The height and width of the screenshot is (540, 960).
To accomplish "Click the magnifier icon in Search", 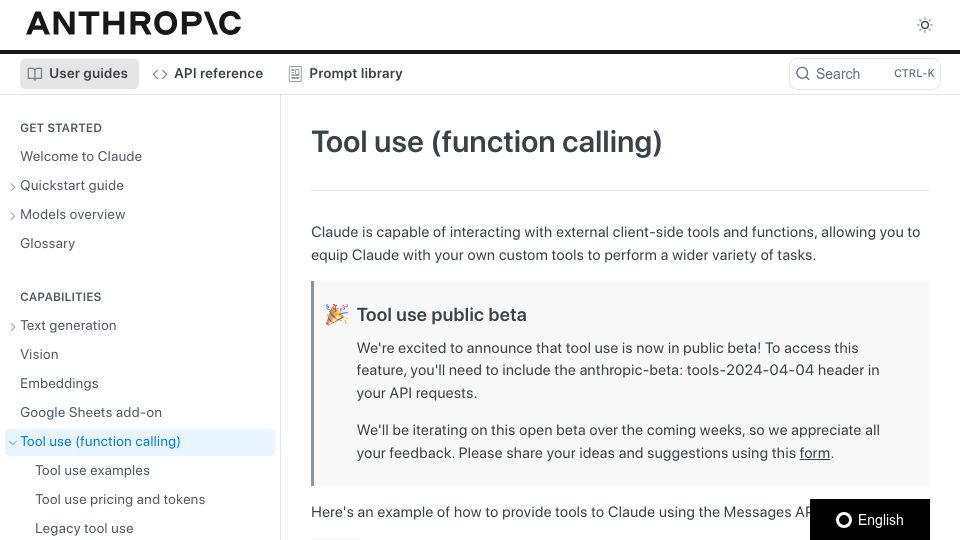I will [x=803, y=73].
